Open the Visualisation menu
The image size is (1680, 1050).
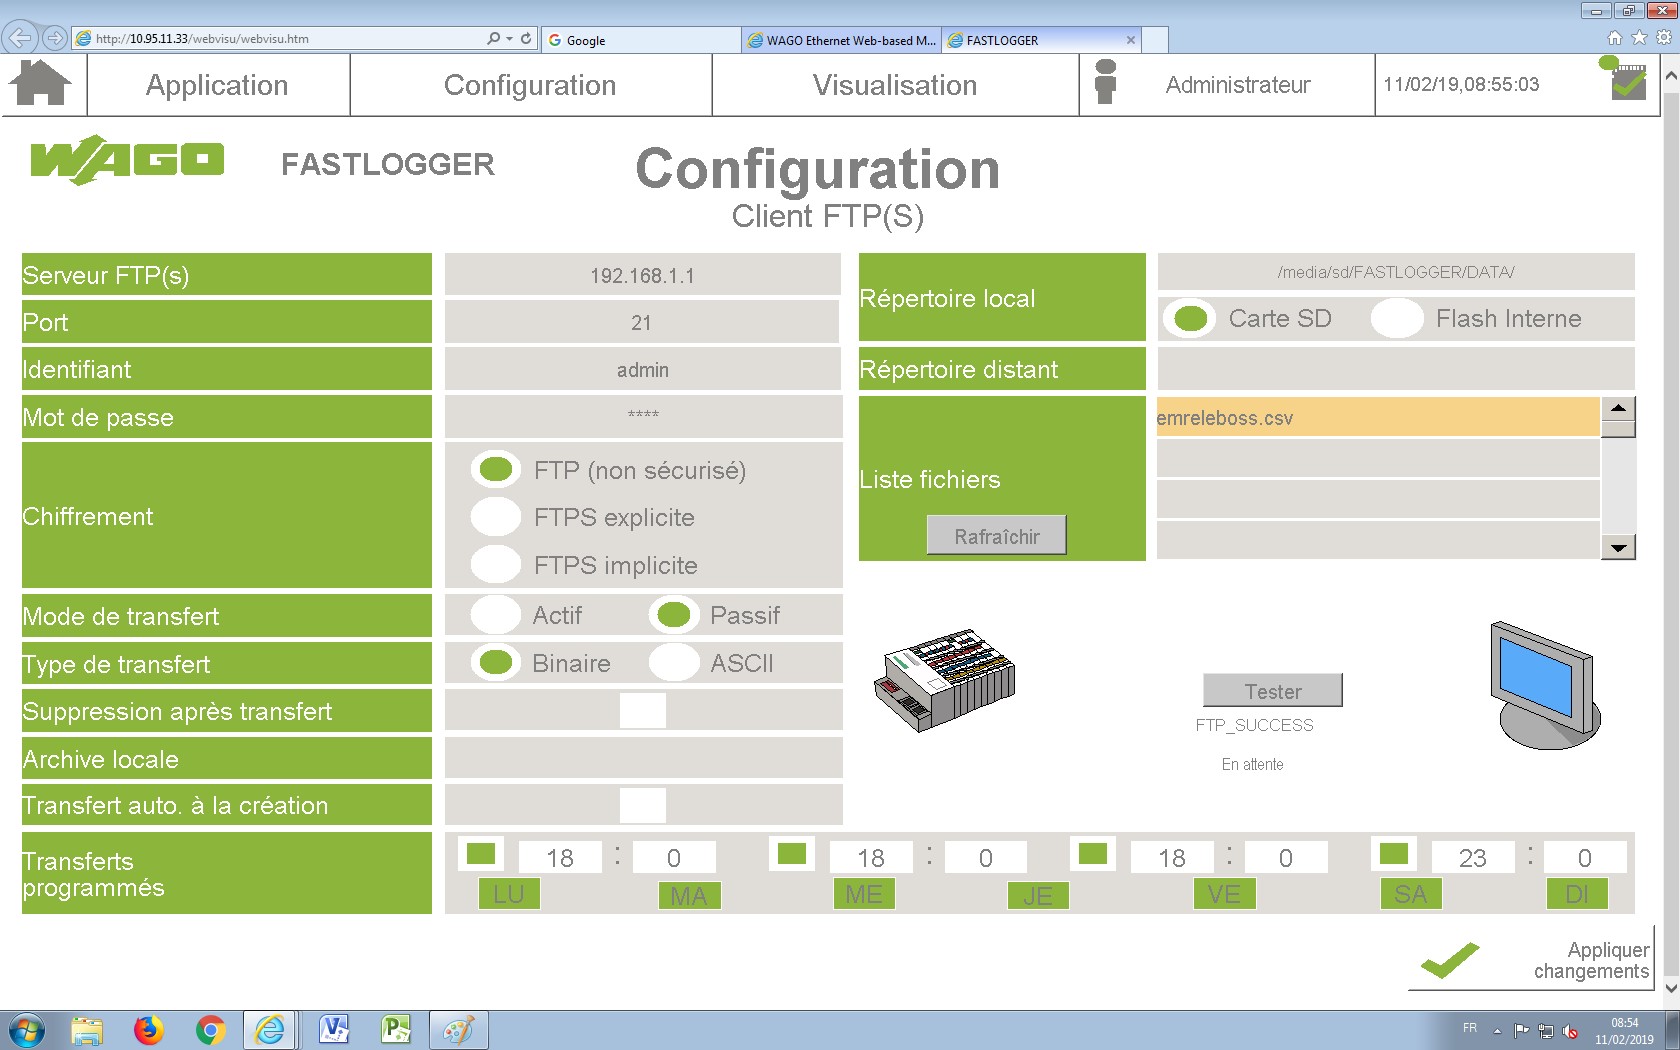(895, 85)
